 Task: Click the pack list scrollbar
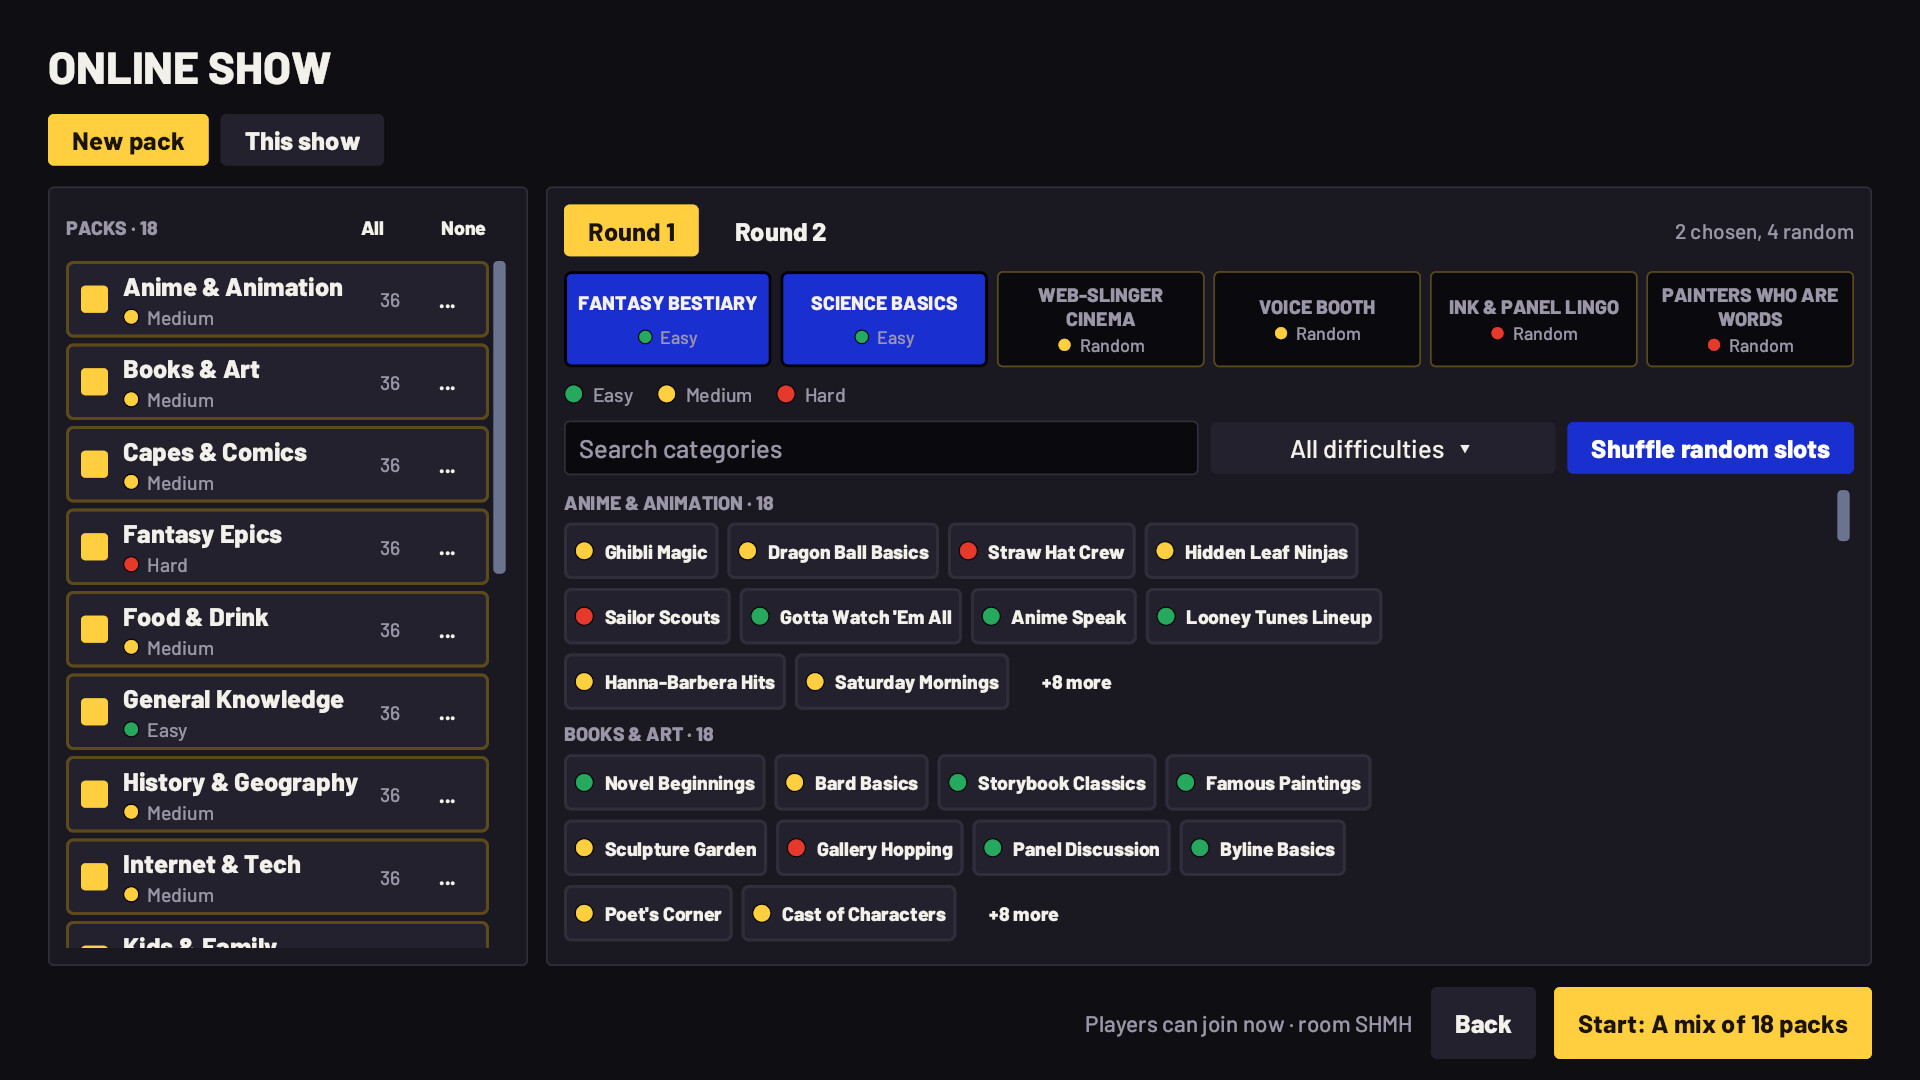pyautogui.click(x=499, y=418)
